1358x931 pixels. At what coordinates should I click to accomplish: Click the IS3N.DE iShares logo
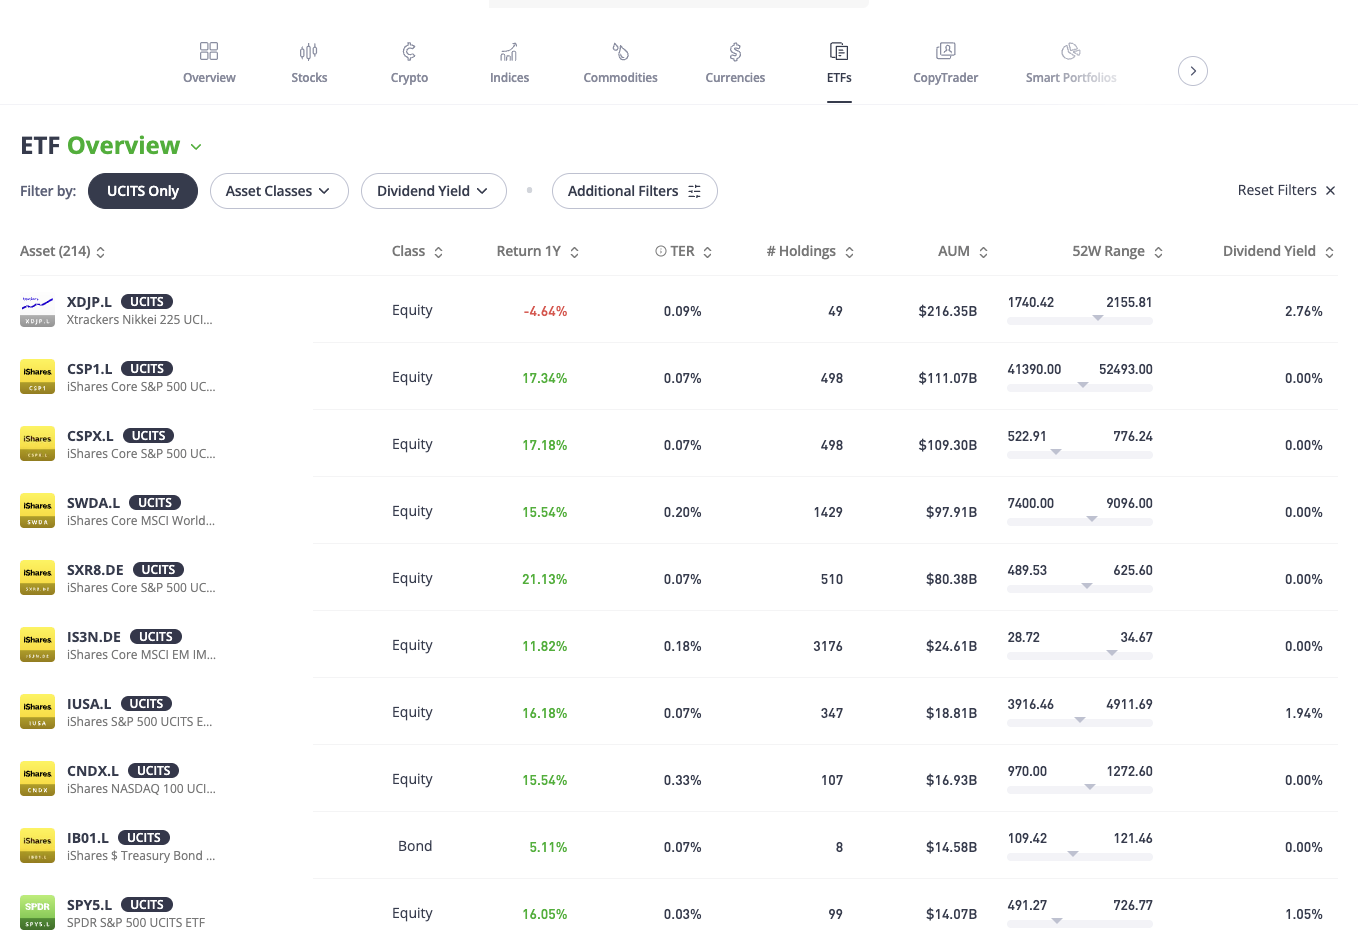click(x=37, y=645)
